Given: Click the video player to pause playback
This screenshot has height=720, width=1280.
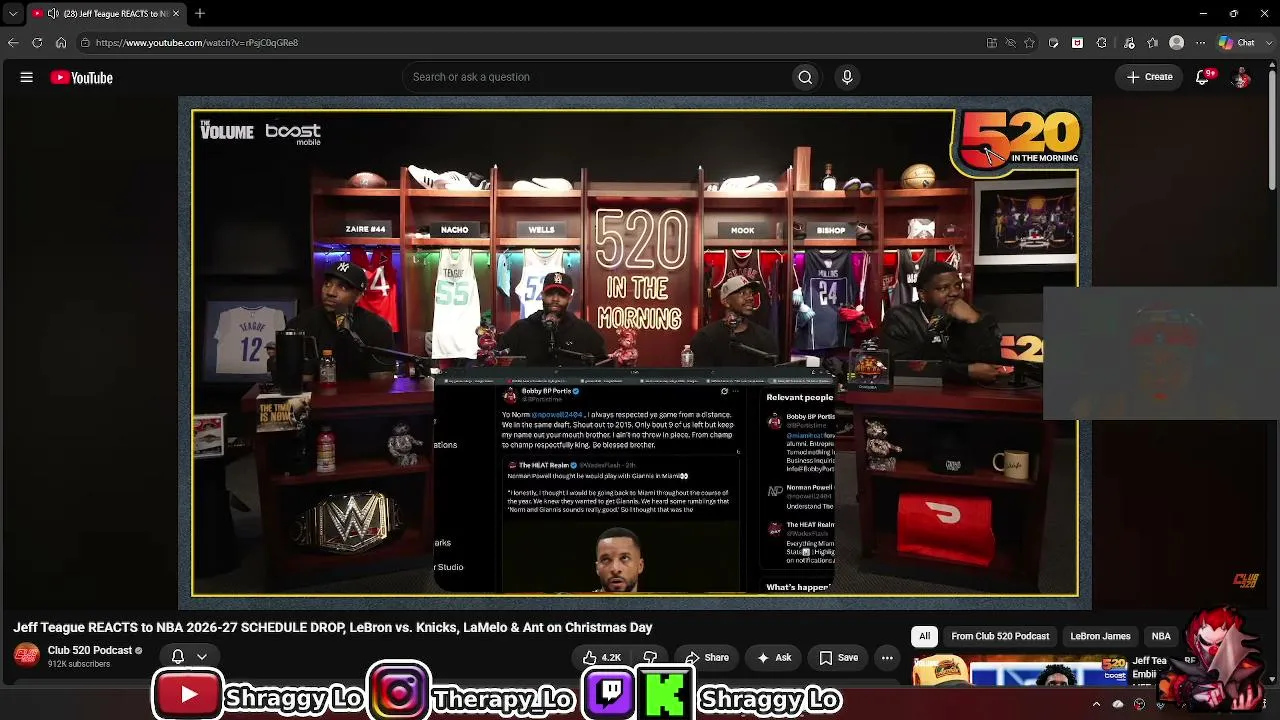Looking at the screenshot, I should 635,353.
